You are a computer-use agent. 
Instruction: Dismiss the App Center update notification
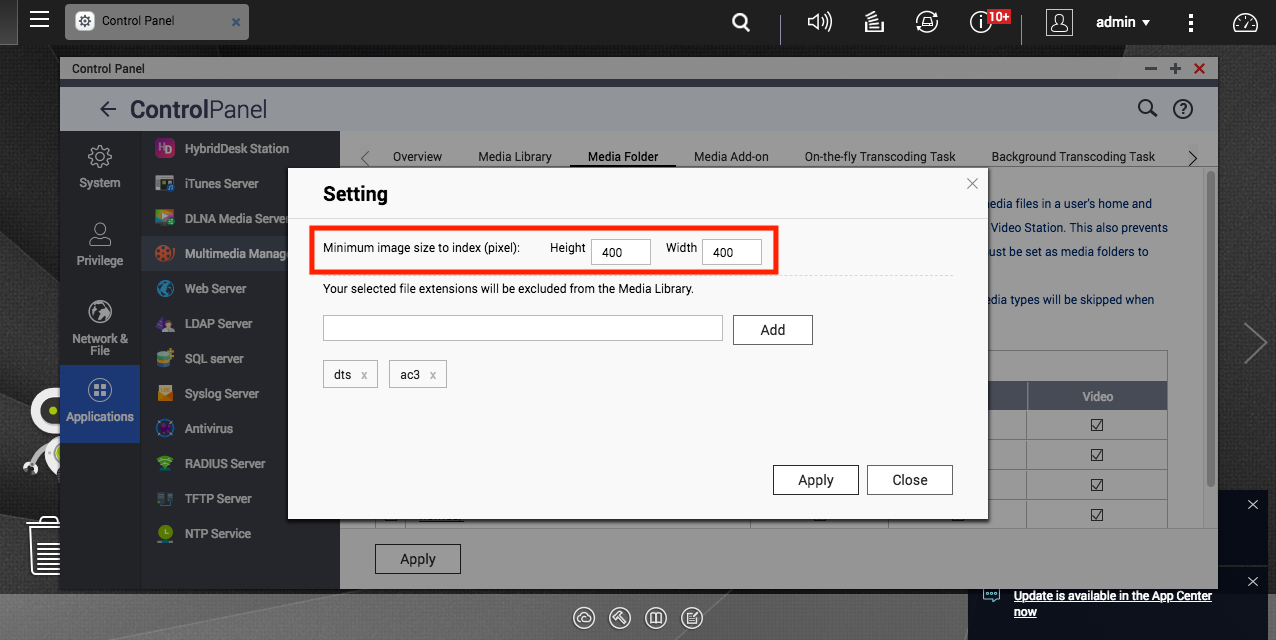(1253, 581)
